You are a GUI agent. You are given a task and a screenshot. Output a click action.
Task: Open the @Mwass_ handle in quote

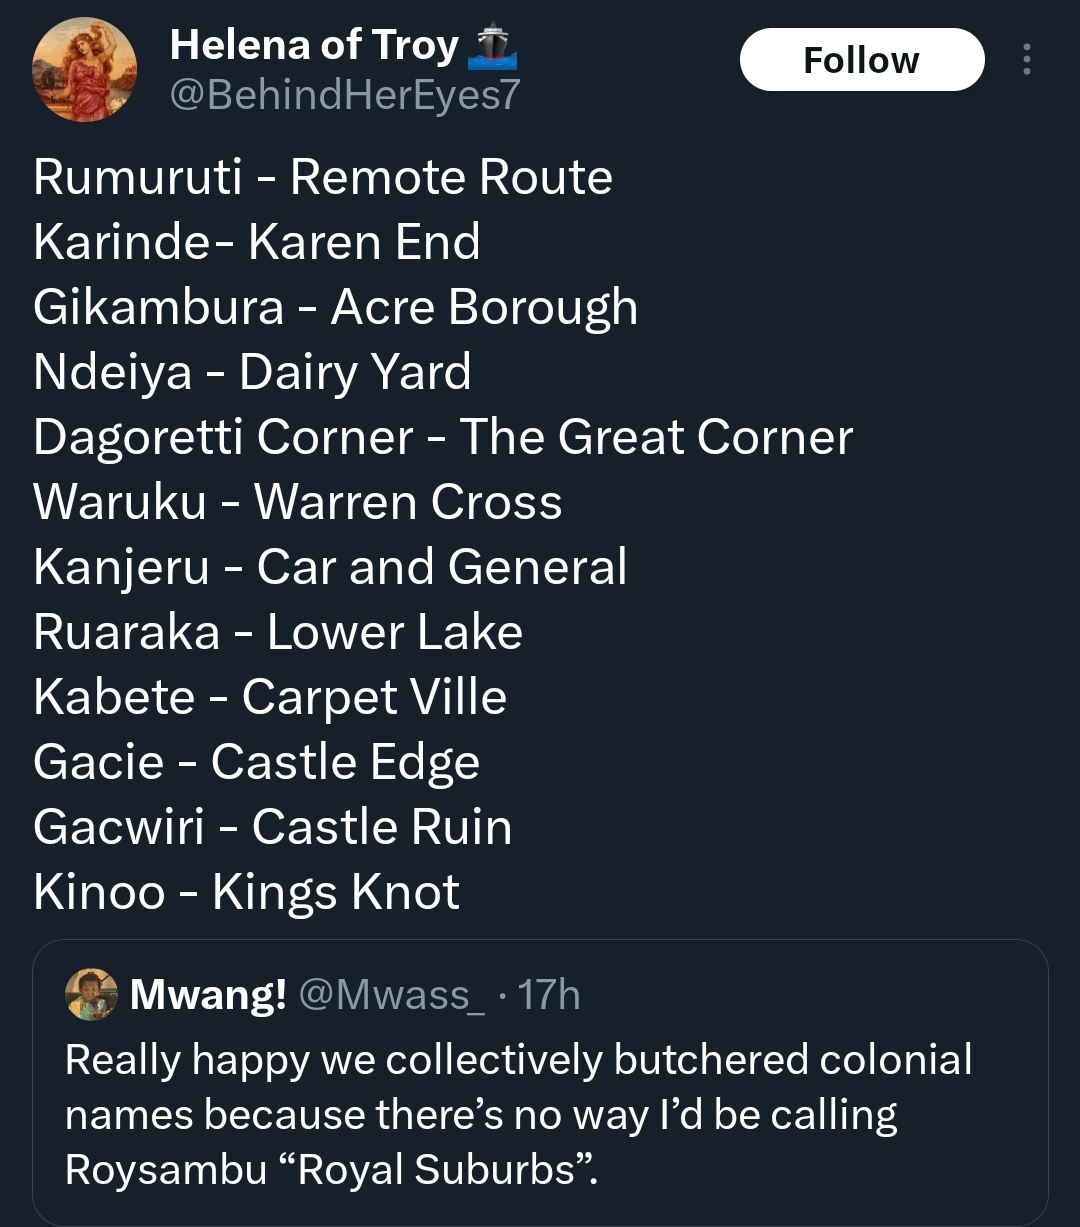pyautogui.click(x=392, y=995)
